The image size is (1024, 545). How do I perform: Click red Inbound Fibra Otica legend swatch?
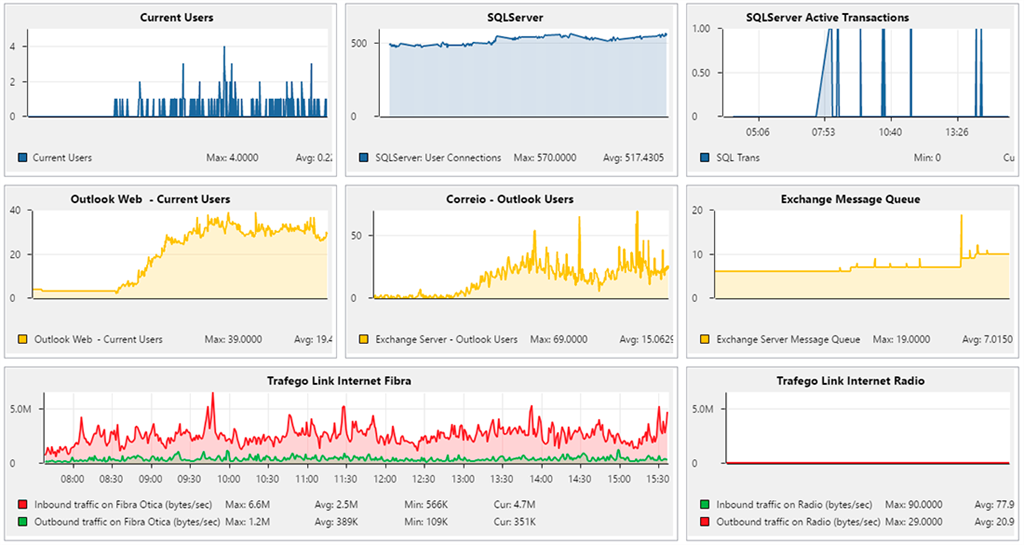pyautogui.click(x=23, y=505)
